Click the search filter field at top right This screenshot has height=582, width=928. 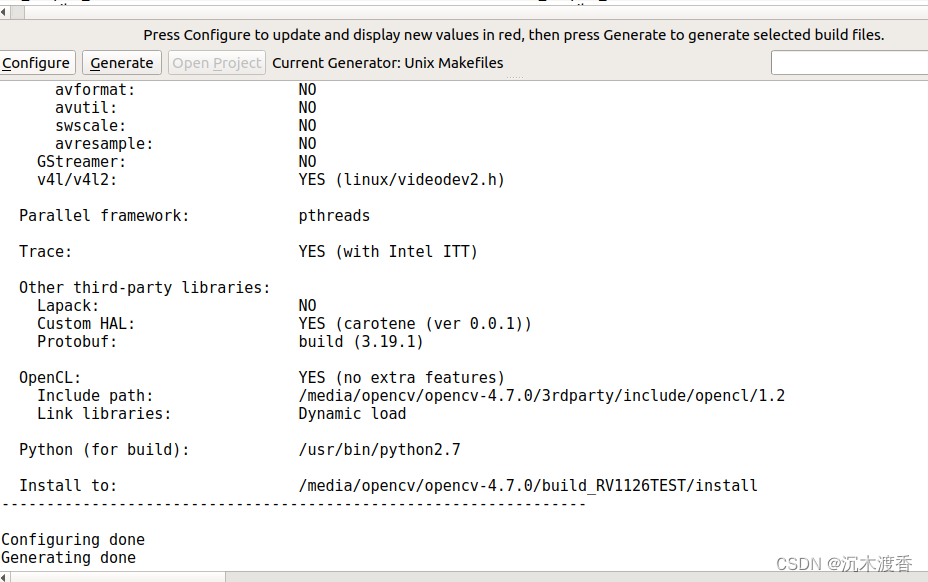tap(848, 62)
